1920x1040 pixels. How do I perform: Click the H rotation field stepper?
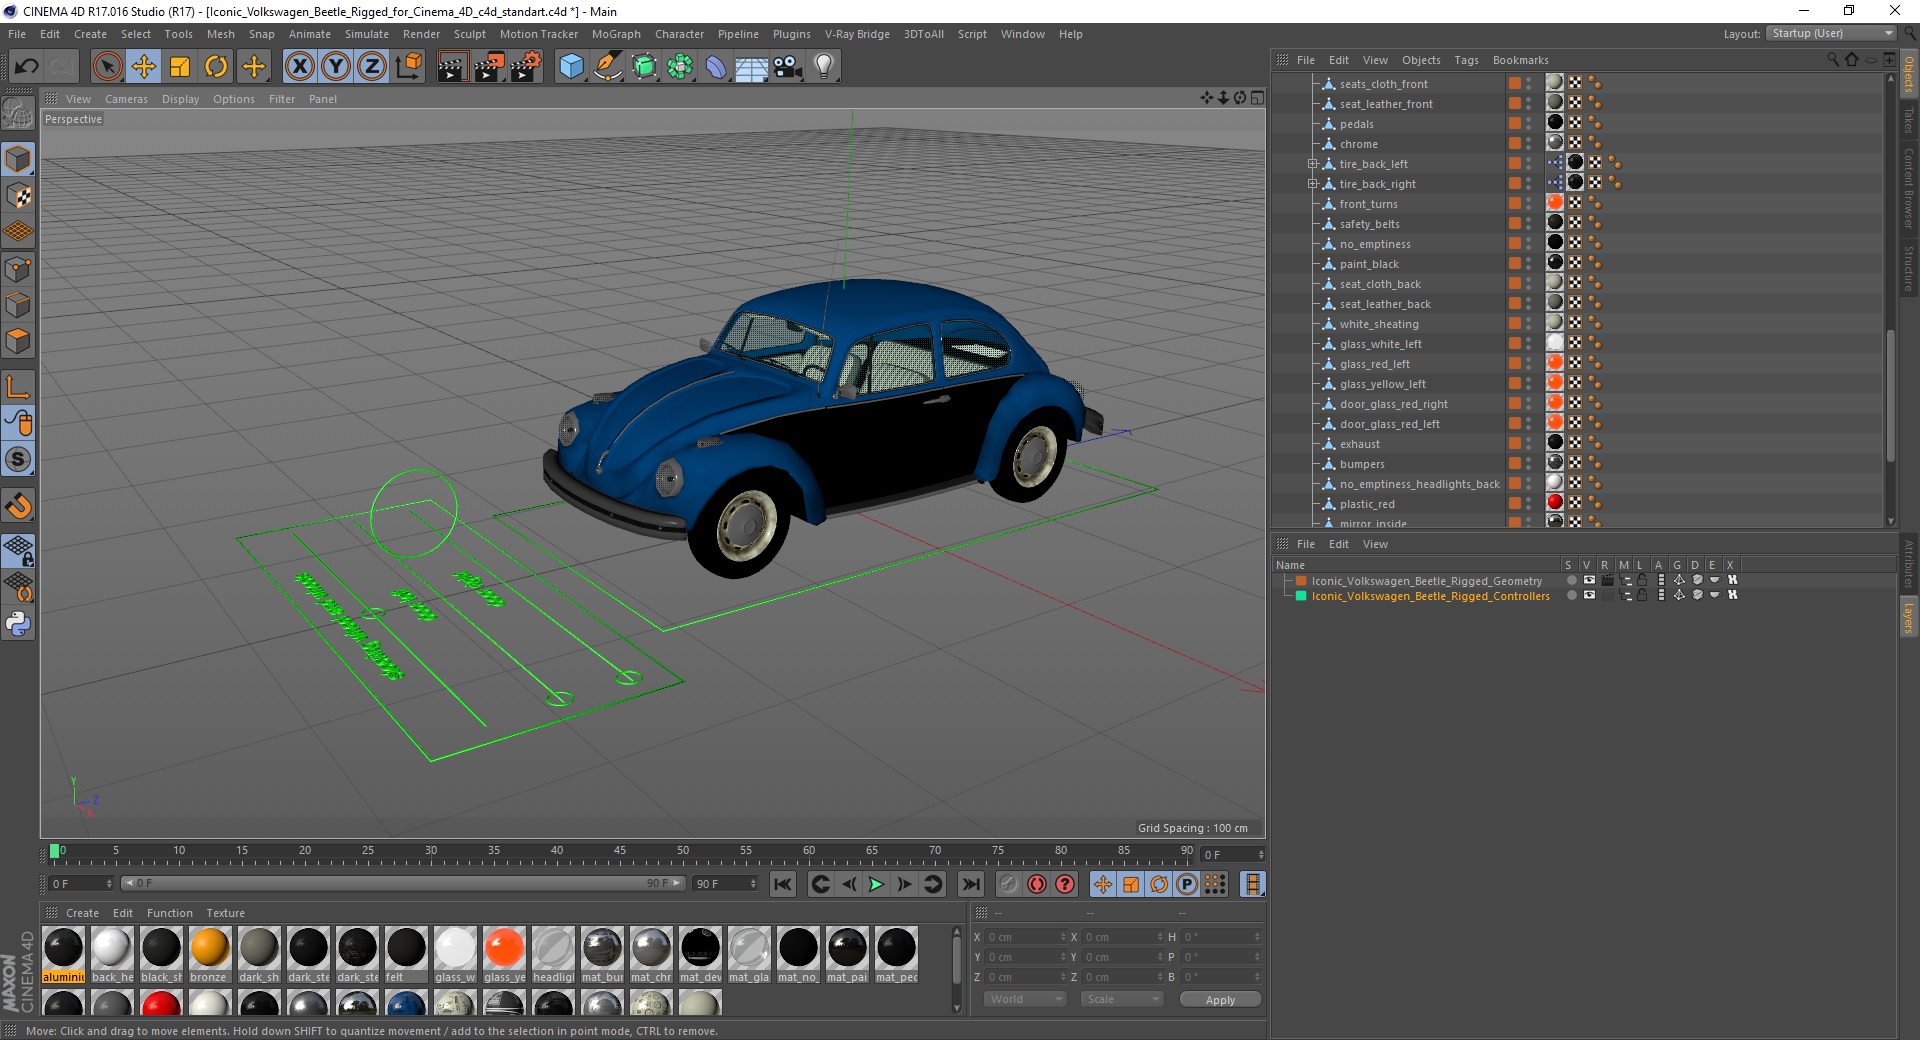click(x=1257, y=937)
